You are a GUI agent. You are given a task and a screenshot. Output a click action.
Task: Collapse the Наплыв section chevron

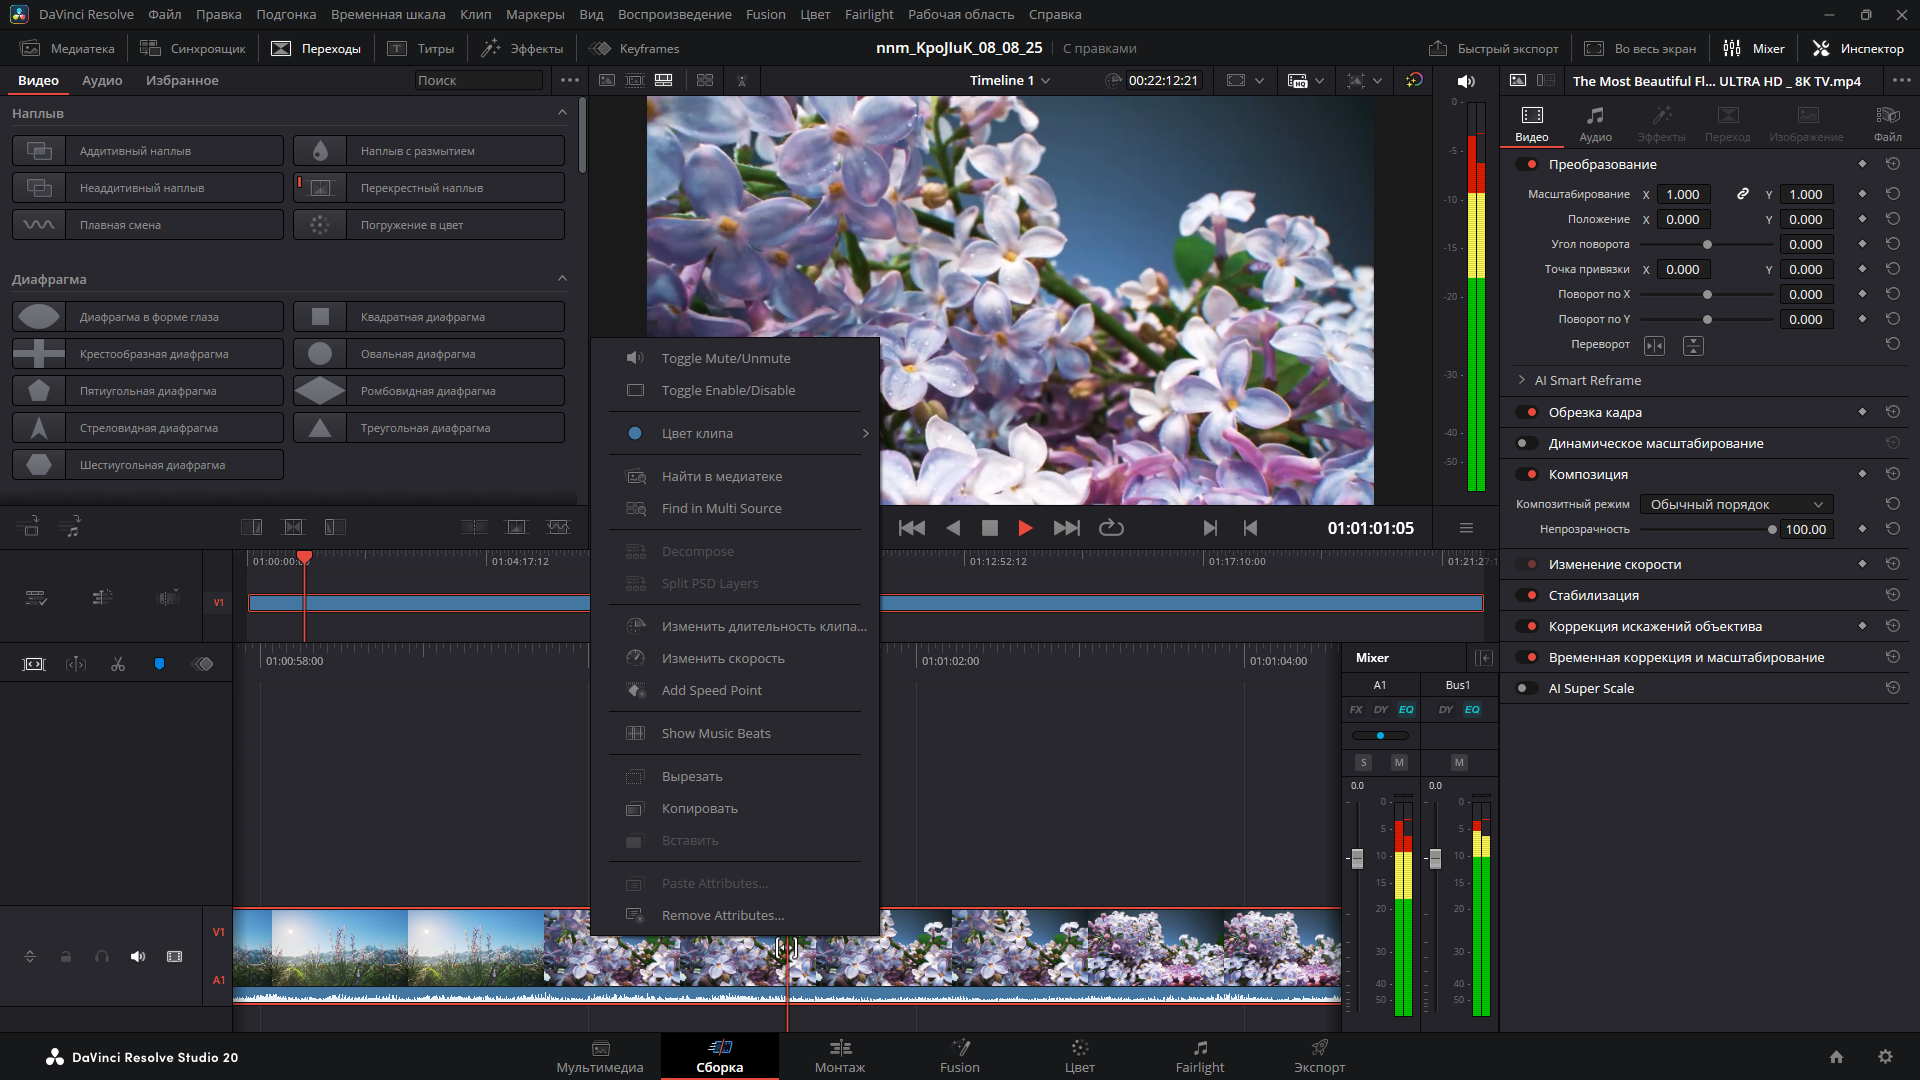(562, 113)
